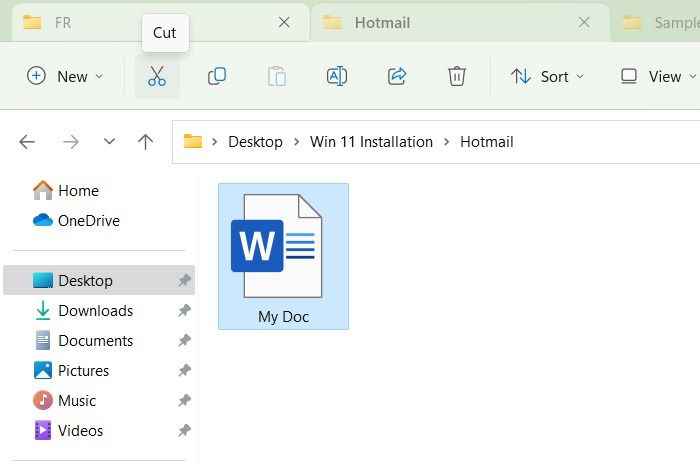Click the Rename icon in toolbar

click(x=337, y=76)
